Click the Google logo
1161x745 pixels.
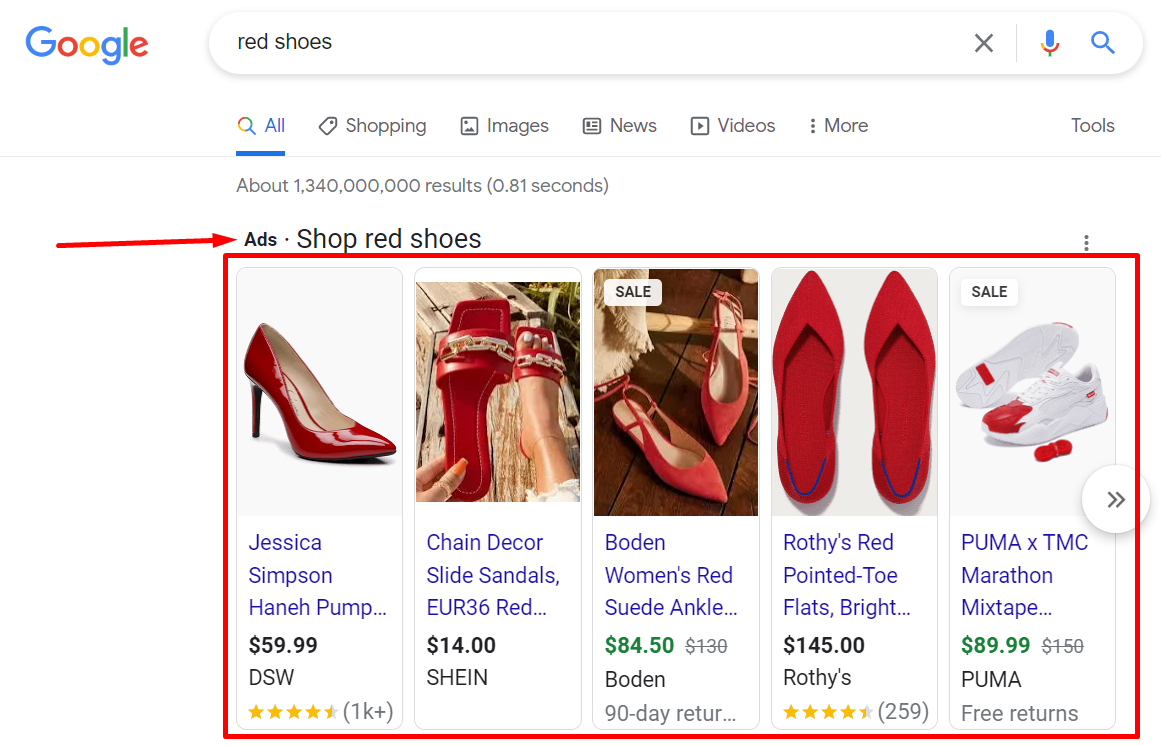tap(87, 44)
